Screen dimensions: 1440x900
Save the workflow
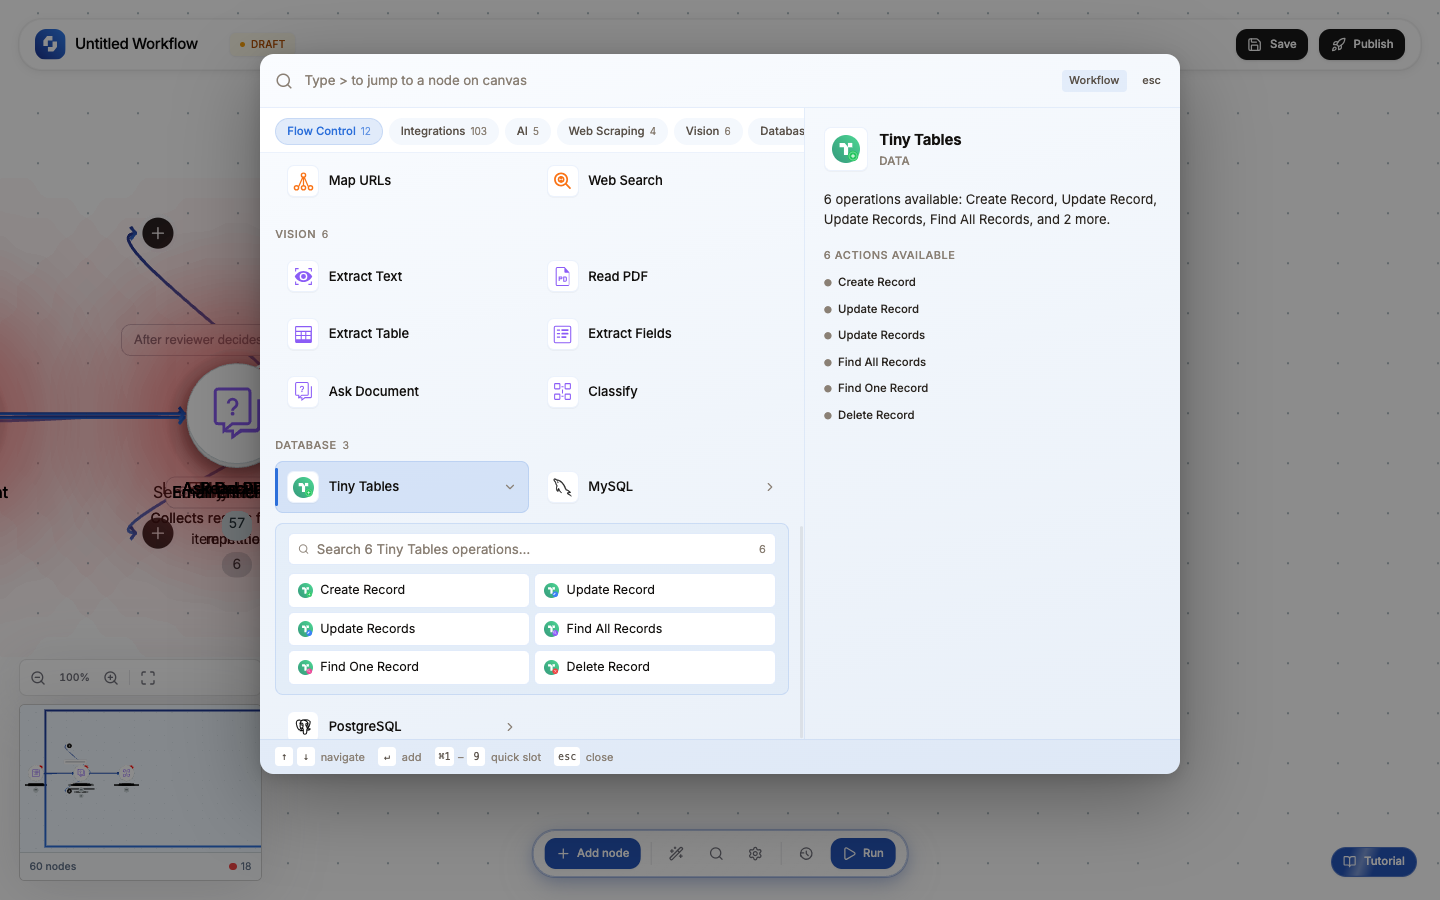pyautogui.click(x=1272, y=44)
